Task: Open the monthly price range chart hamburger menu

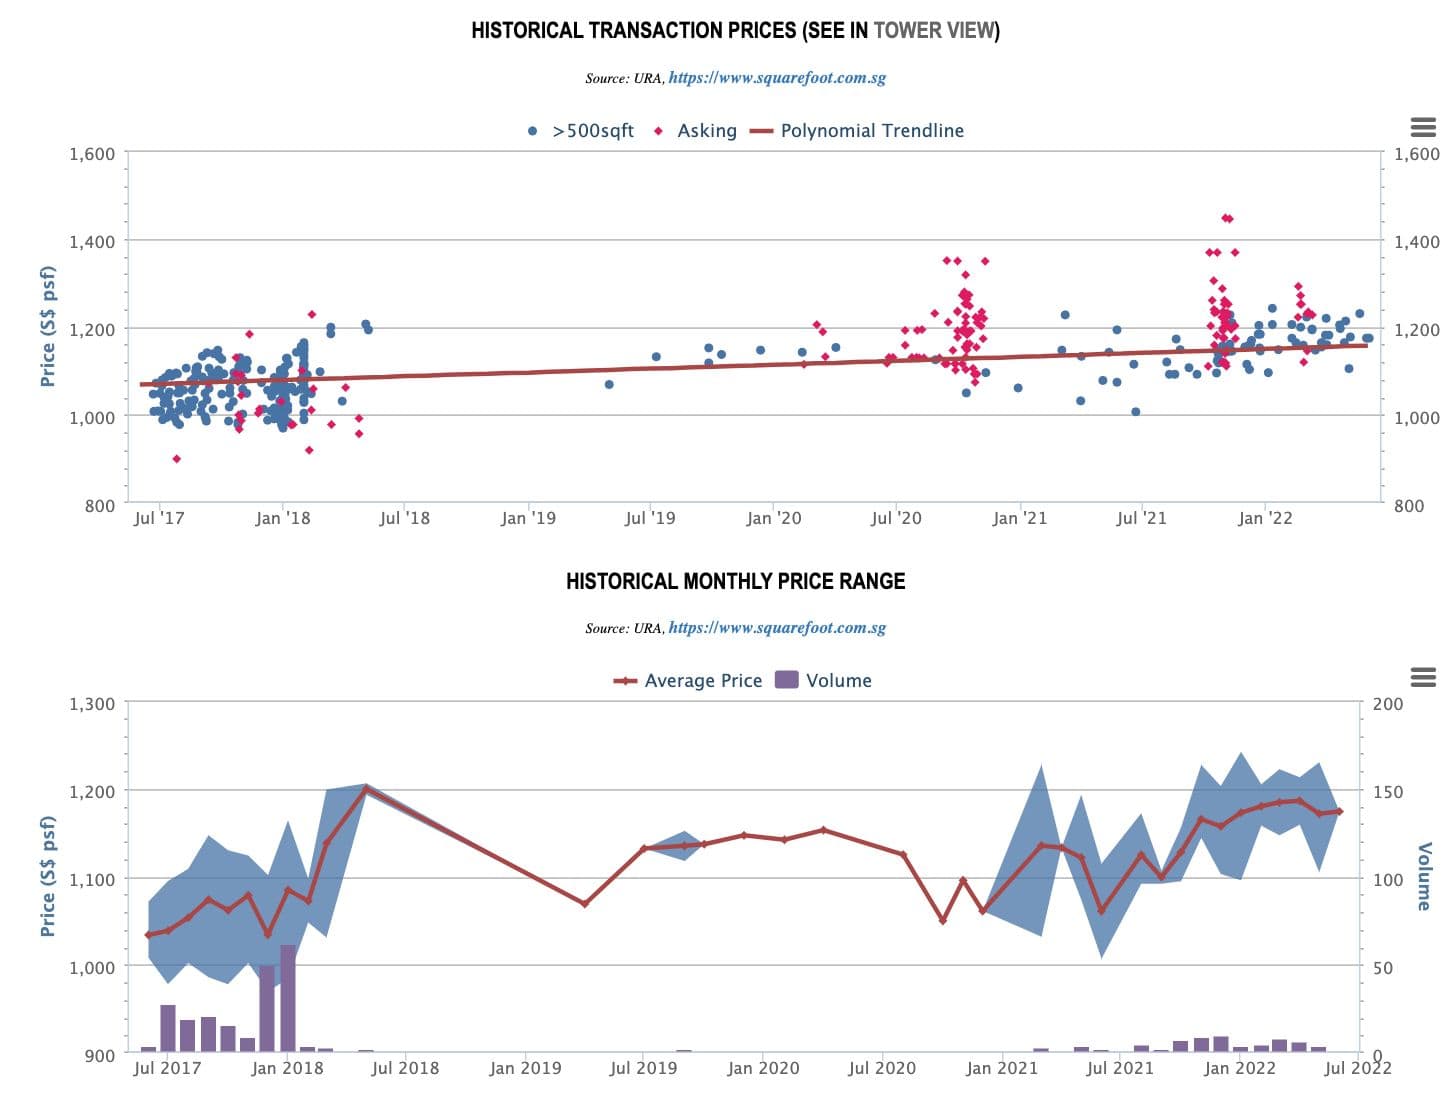Action: click(x=1423, y=677)
